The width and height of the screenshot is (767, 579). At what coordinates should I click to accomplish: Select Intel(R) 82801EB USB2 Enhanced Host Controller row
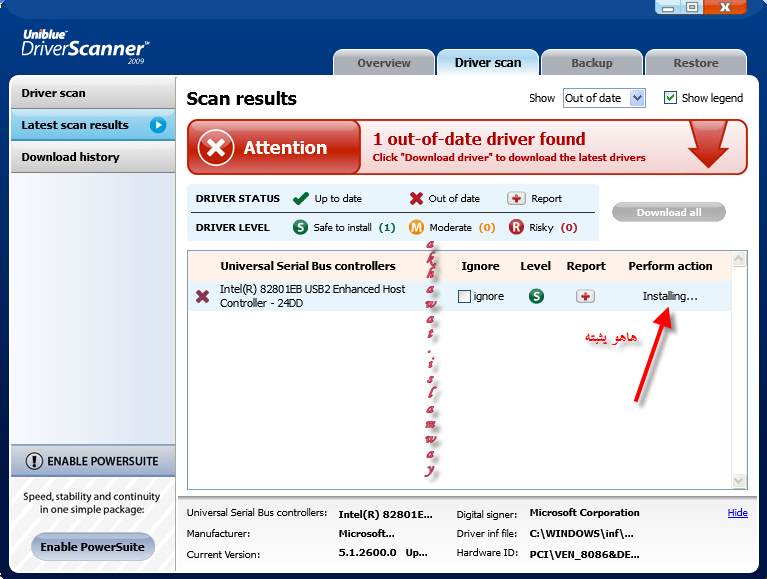point(460,296)
